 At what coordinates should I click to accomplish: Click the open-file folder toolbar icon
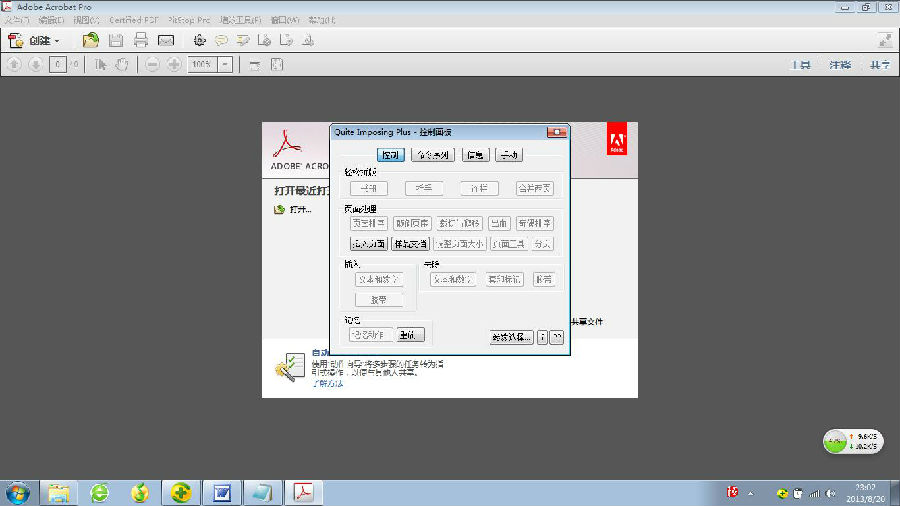tap(91, 40)
